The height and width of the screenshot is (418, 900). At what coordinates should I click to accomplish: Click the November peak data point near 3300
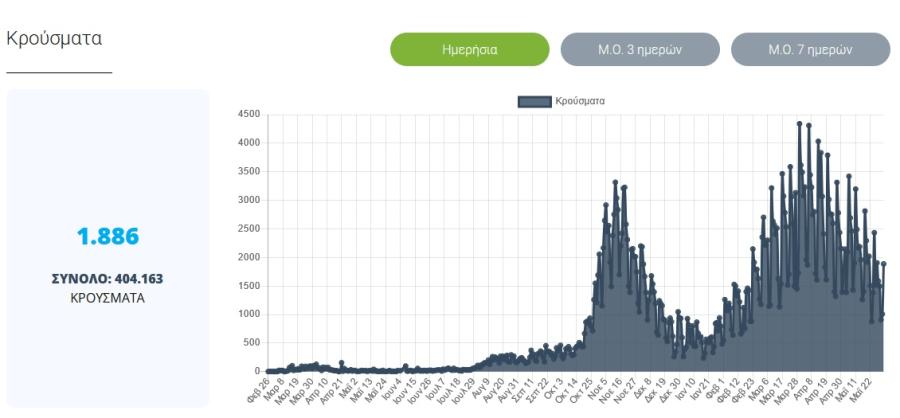(x=615, y=183)
